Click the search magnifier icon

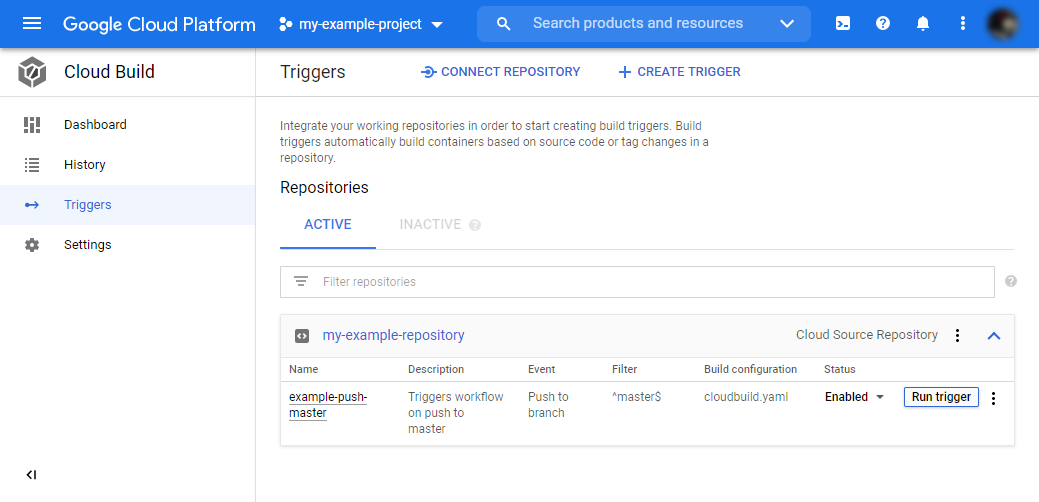coord(504,24)
